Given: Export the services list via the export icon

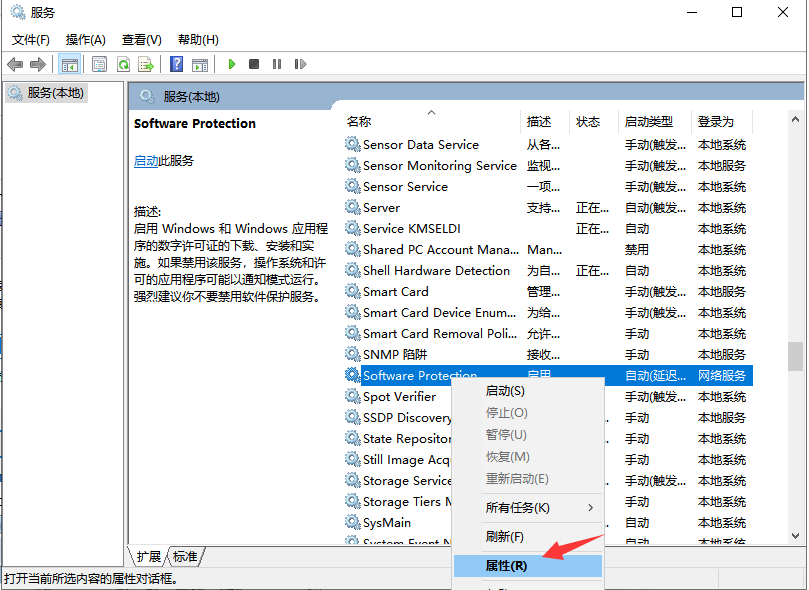Looking at the screenshot, I should pos(146,64).
